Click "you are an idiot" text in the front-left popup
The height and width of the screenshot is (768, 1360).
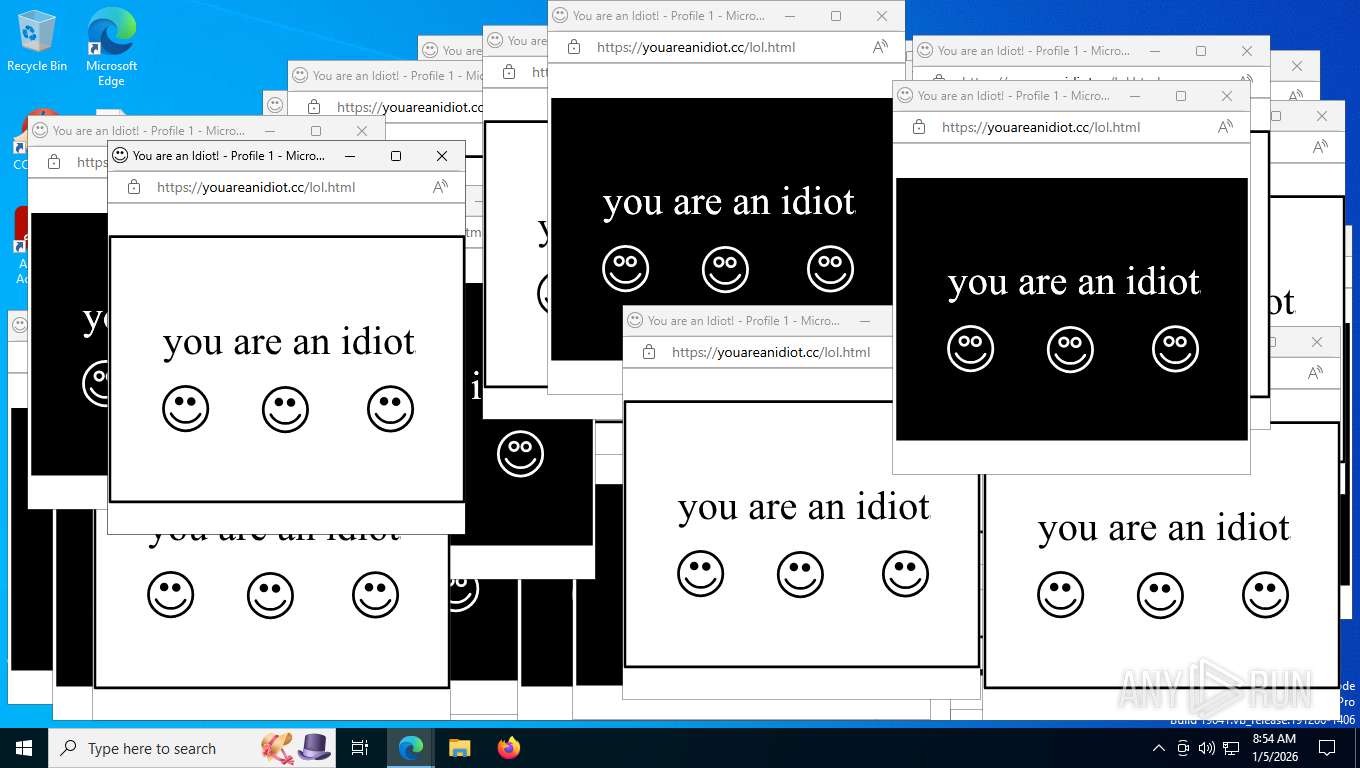pyautogui.click(x=289, y=342)
